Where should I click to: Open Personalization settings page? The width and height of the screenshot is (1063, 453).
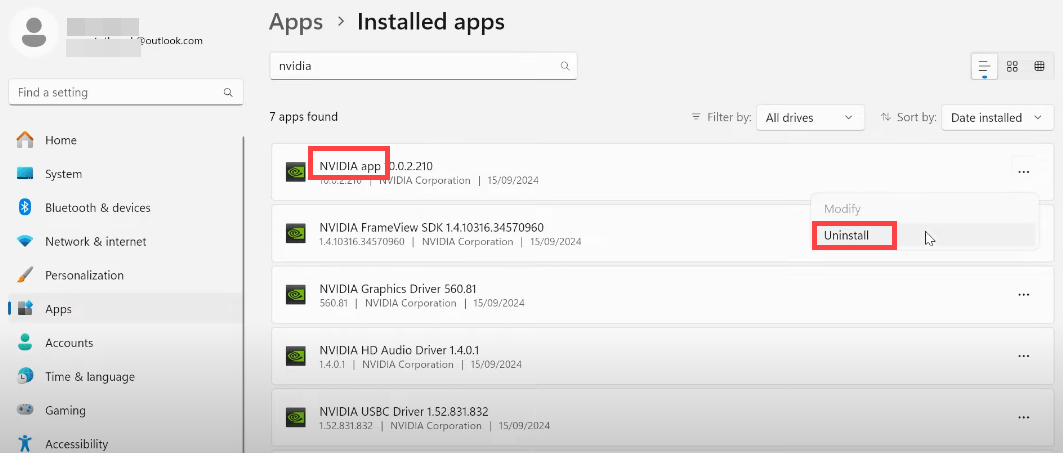(84, 275)
